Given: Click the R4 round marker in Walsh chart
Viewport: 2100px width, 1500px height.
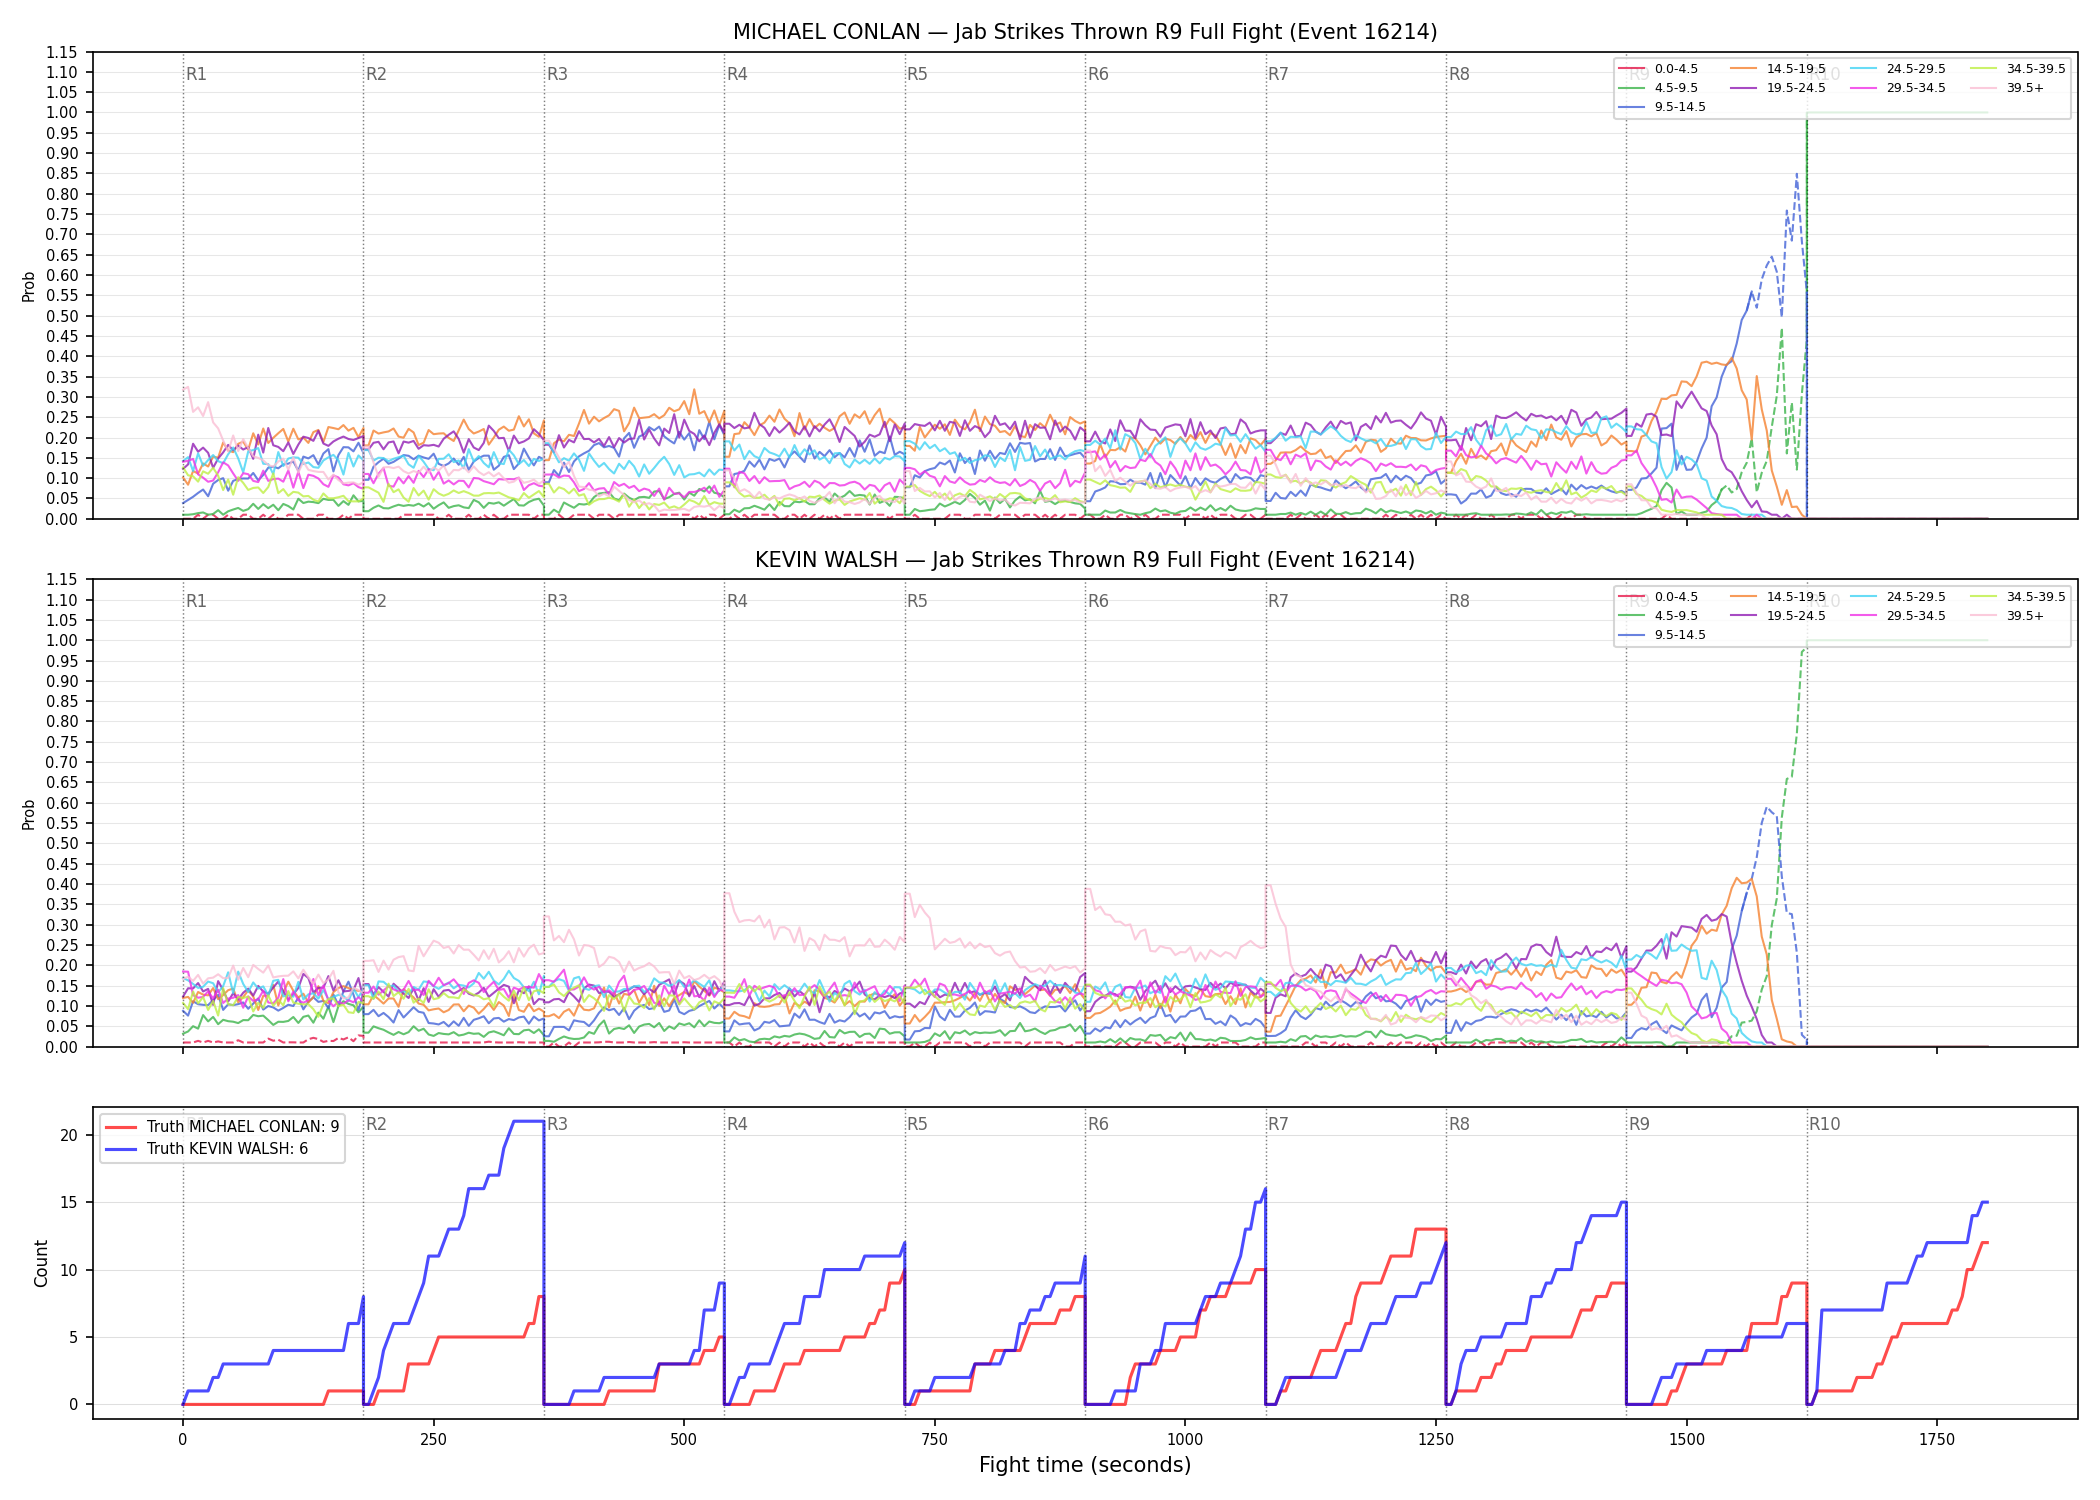Looking at the screenshot, I should 737,601.
